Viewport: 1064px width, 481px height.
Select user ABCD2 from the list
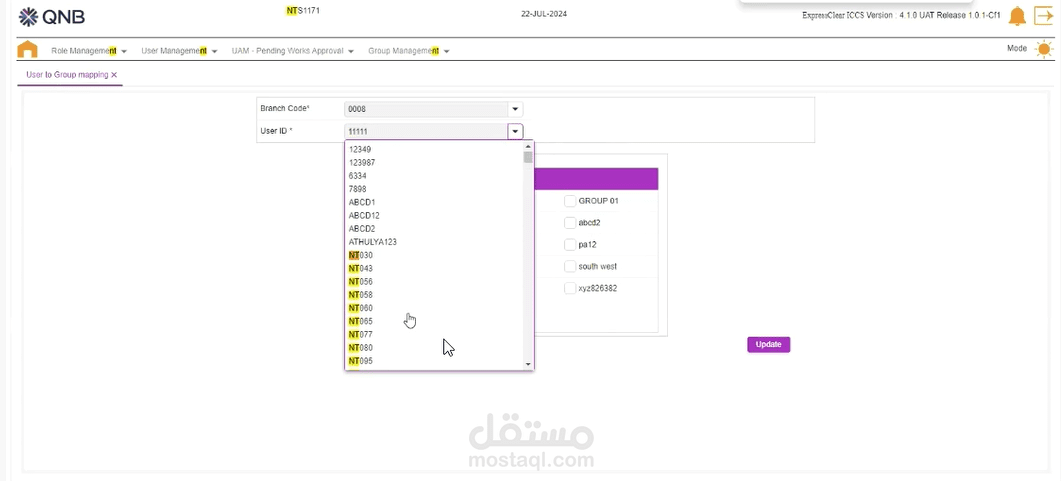point(434,229)
